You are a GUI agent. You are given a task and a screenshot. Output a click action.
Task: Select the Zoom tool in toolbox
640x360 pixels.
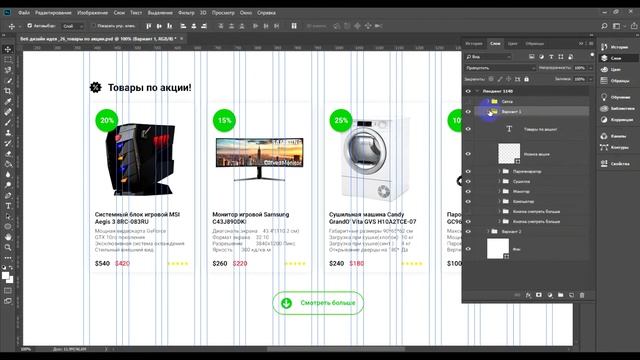[8, 247]
